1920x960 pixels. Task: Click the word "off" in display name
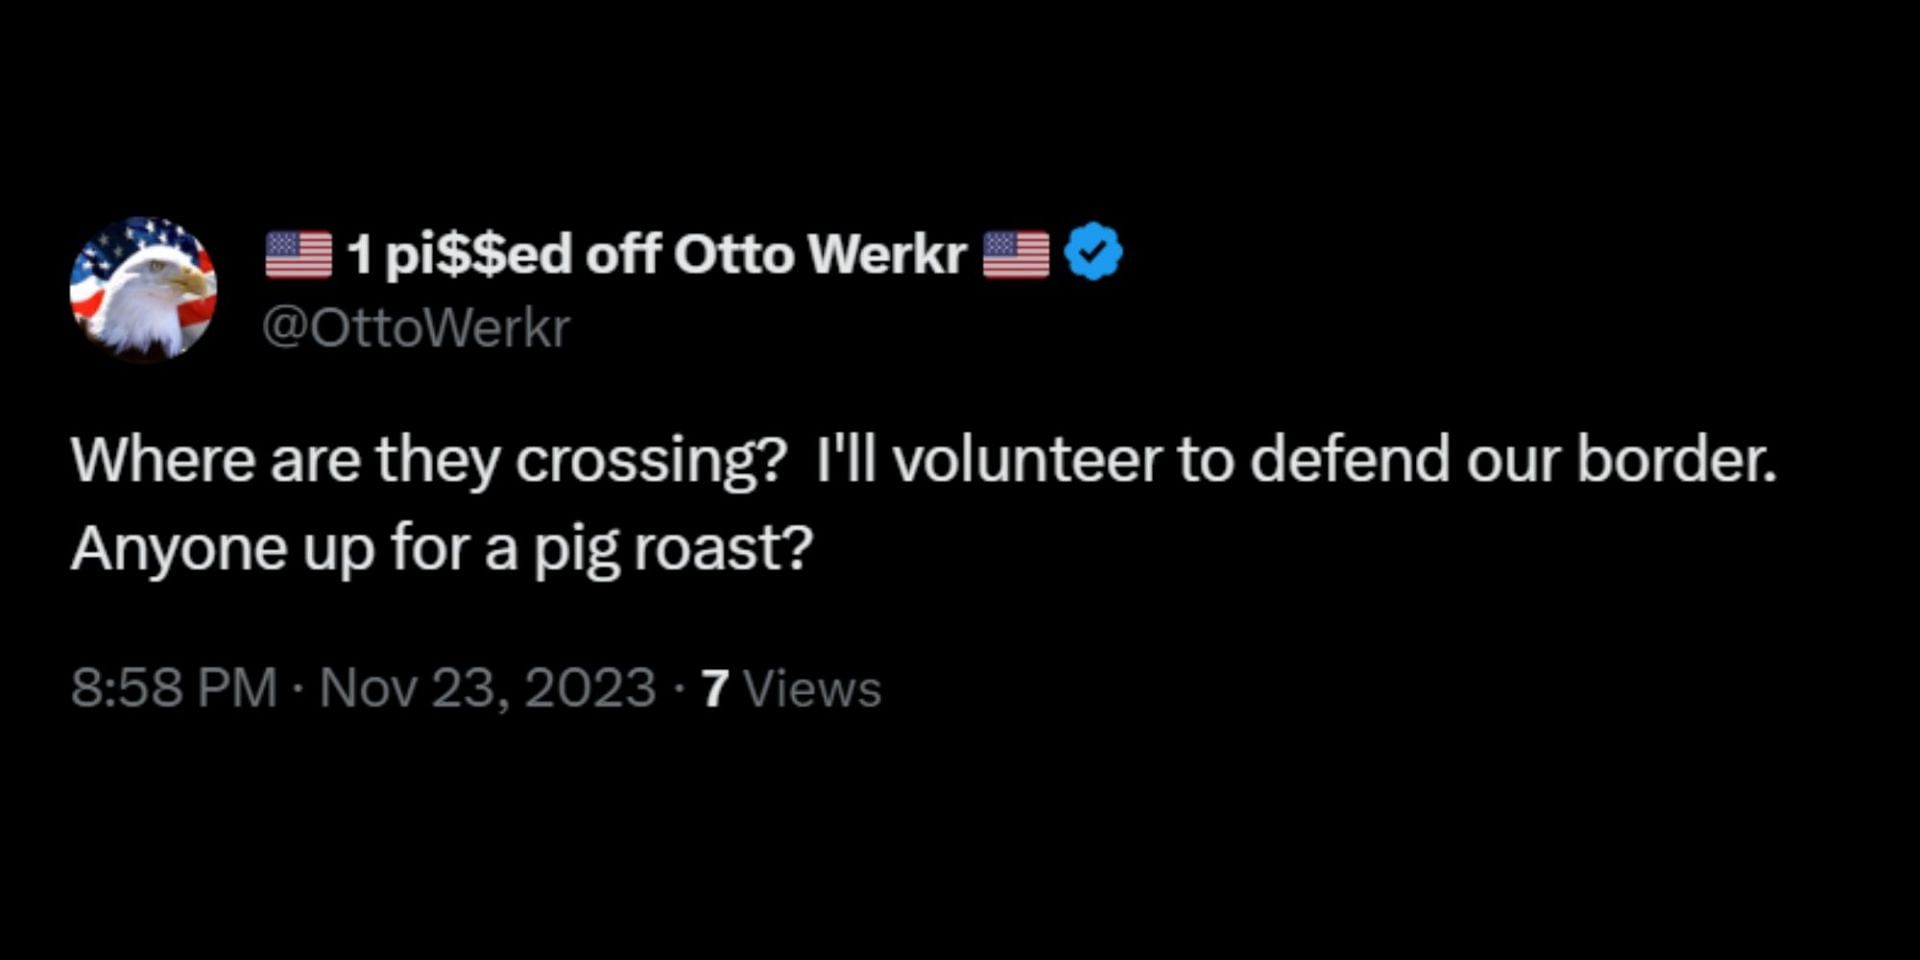pyautogui.click(x=622, y=254)
